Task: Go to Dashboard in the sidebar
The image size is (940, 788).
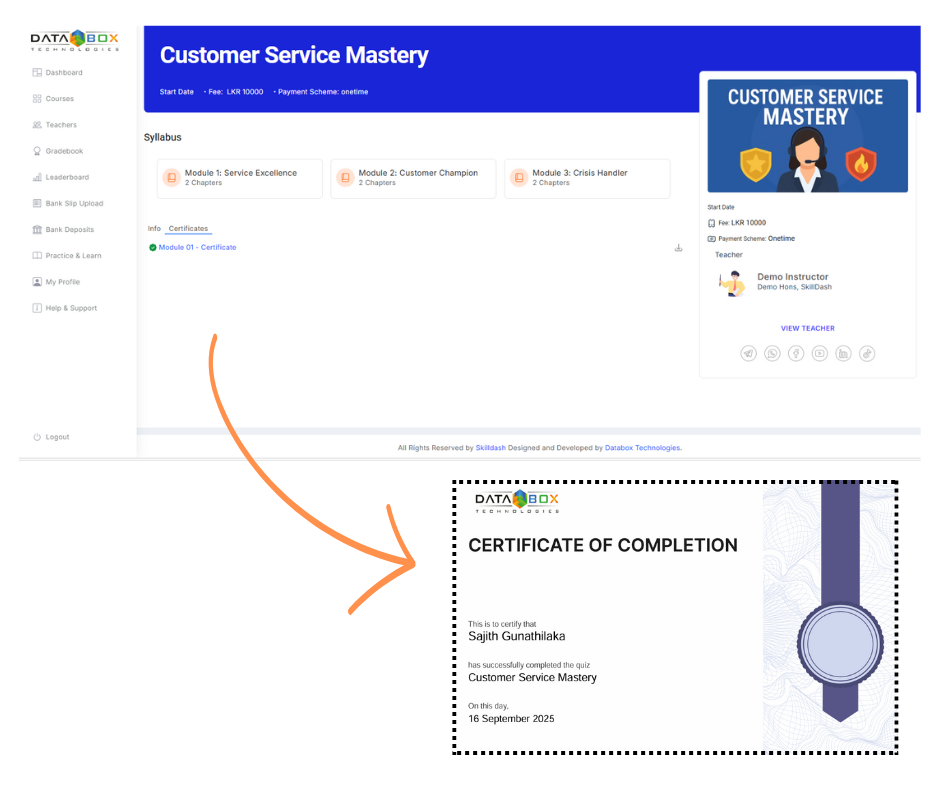Action: pyautogui.click(x=63, y=73)
